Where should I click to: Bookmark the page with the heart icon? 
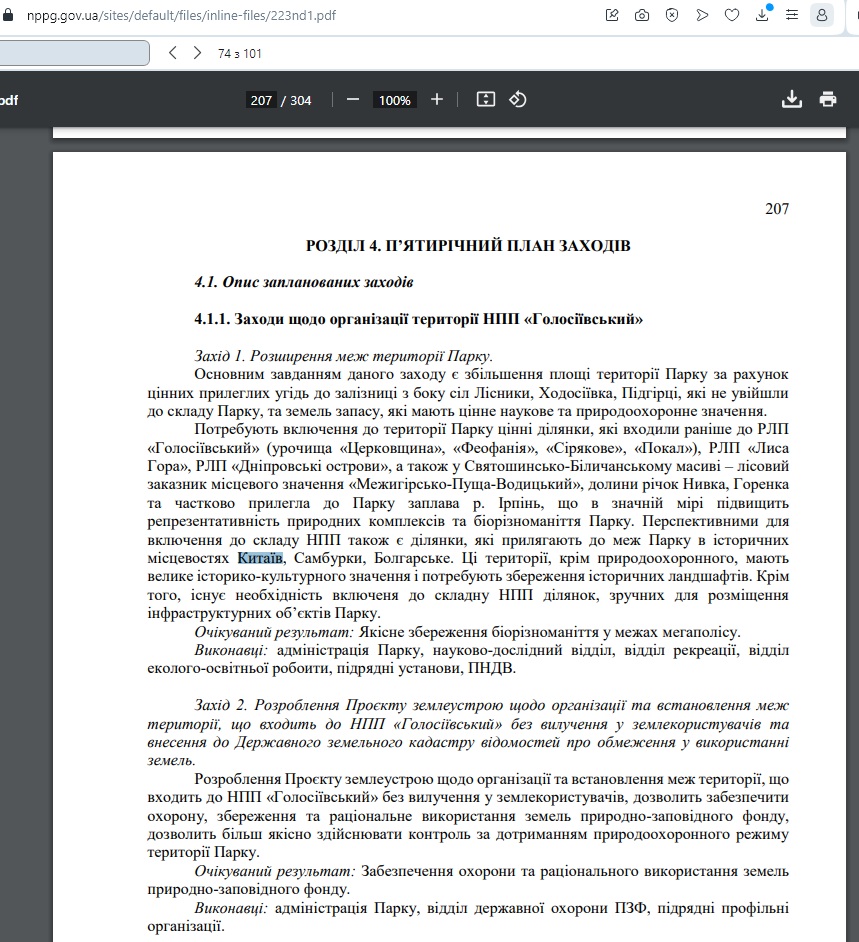tap(732, 15)
